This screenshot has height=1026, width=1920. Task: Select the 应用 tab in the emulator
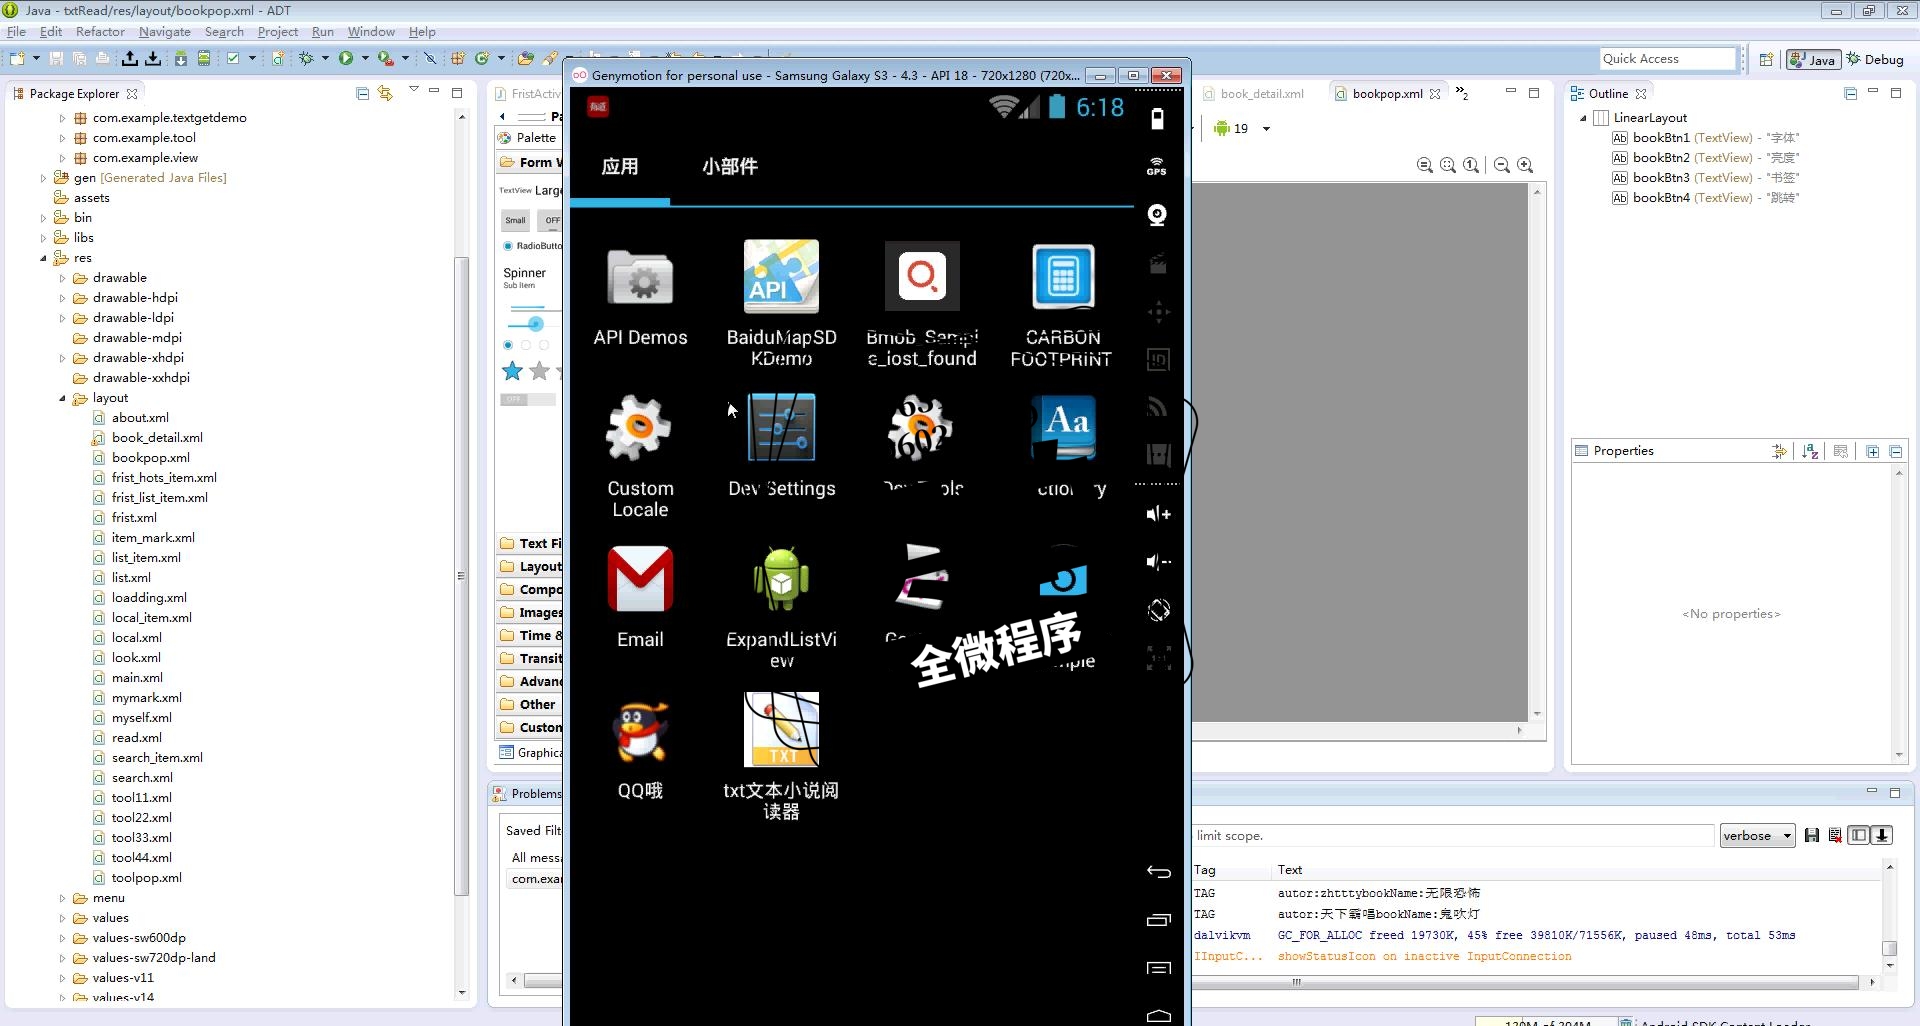pyautogui.click(x=620, y=166)
